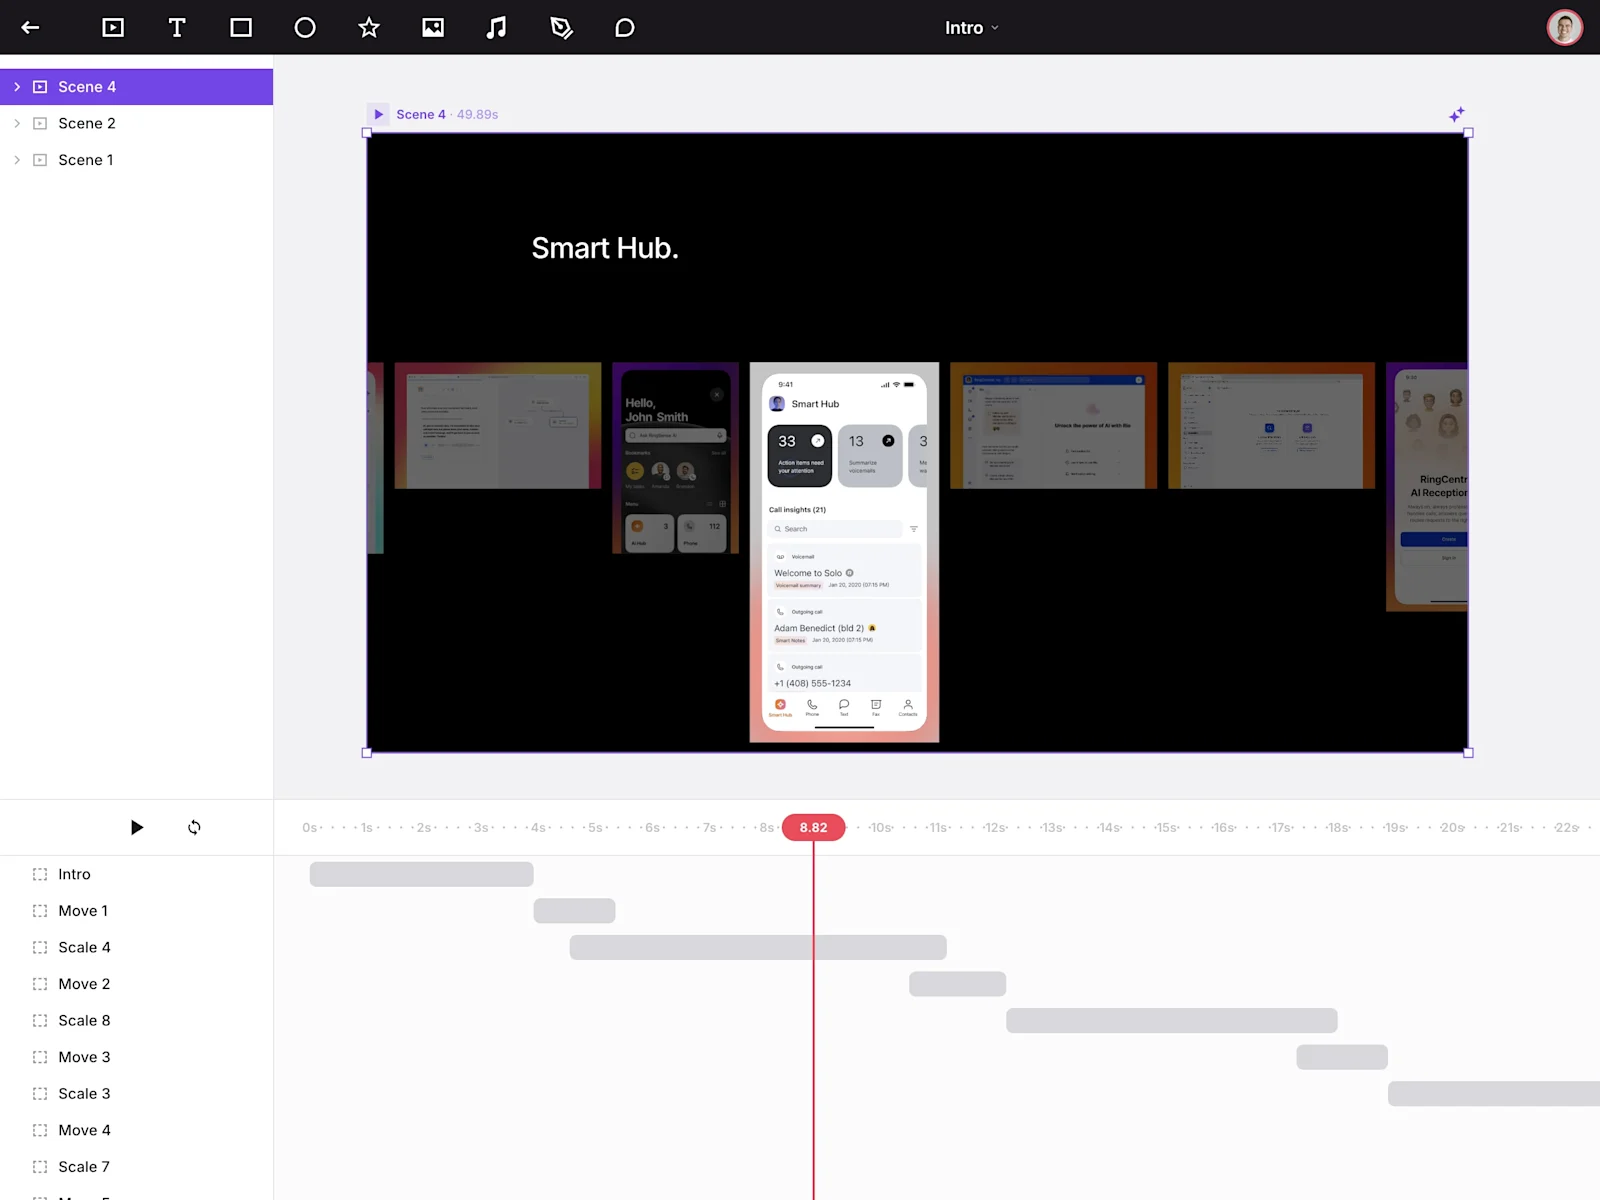Click the Hello, John Smith mockup thumbnail
1600x1200 pixels.
click(x=676, y=458)
